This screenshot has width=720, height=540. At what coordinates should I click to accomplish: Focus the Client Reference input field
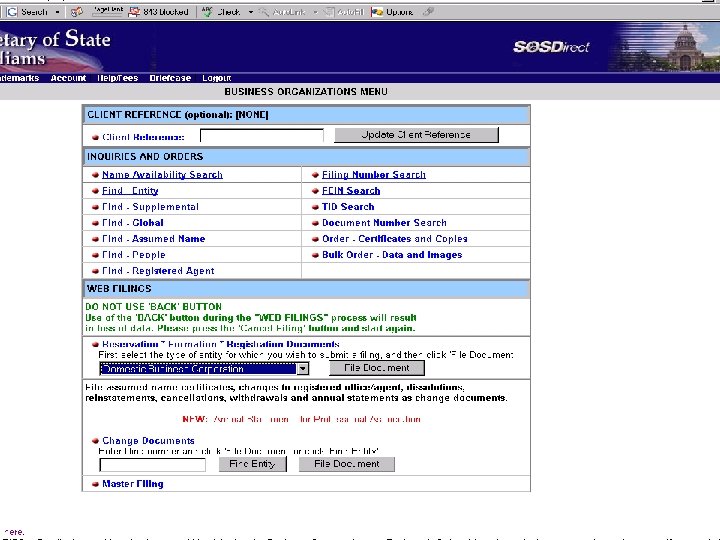click(262, 136)
